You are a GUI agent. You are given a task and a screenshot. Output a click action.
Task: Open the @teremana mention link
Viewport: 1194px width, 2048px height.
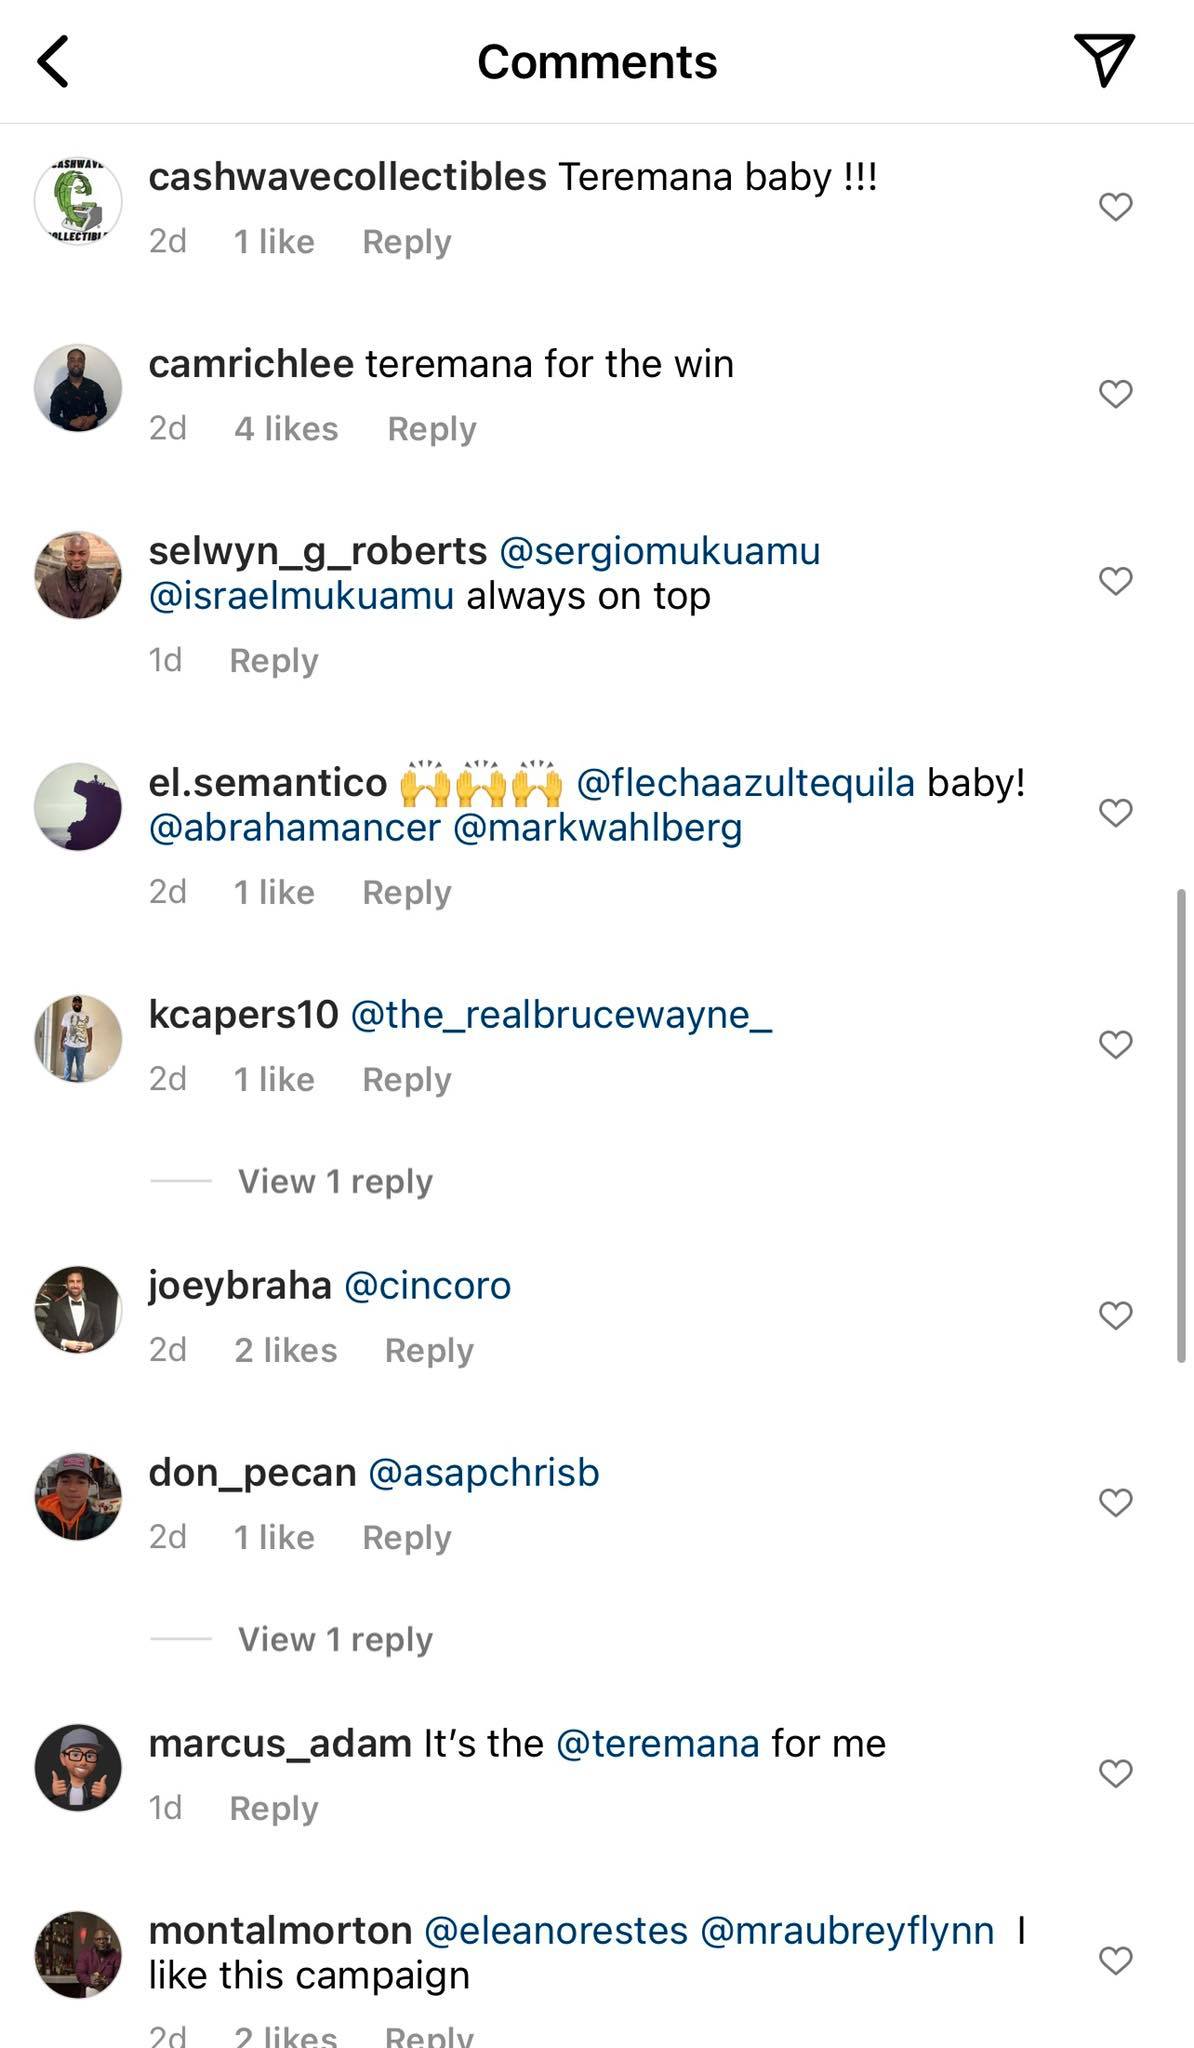point(657,1743)
